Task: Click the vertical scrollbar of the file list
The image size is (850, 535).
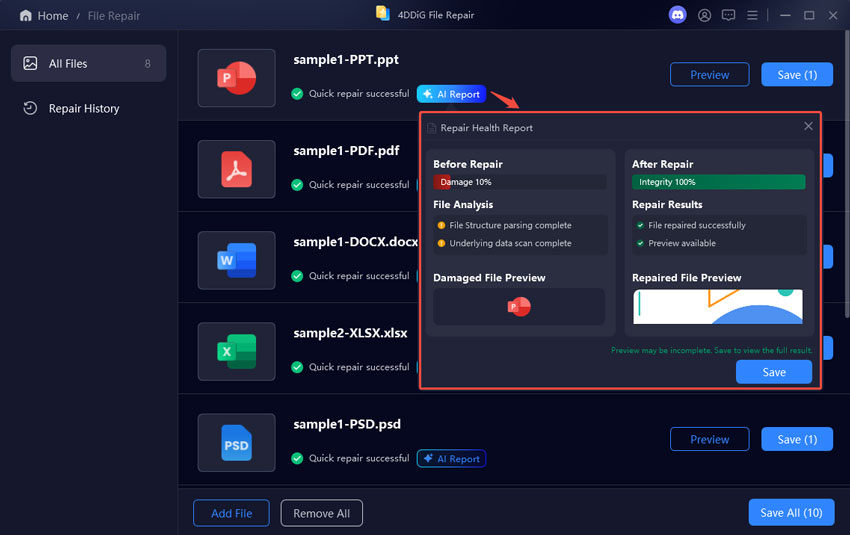Action: 847,173
